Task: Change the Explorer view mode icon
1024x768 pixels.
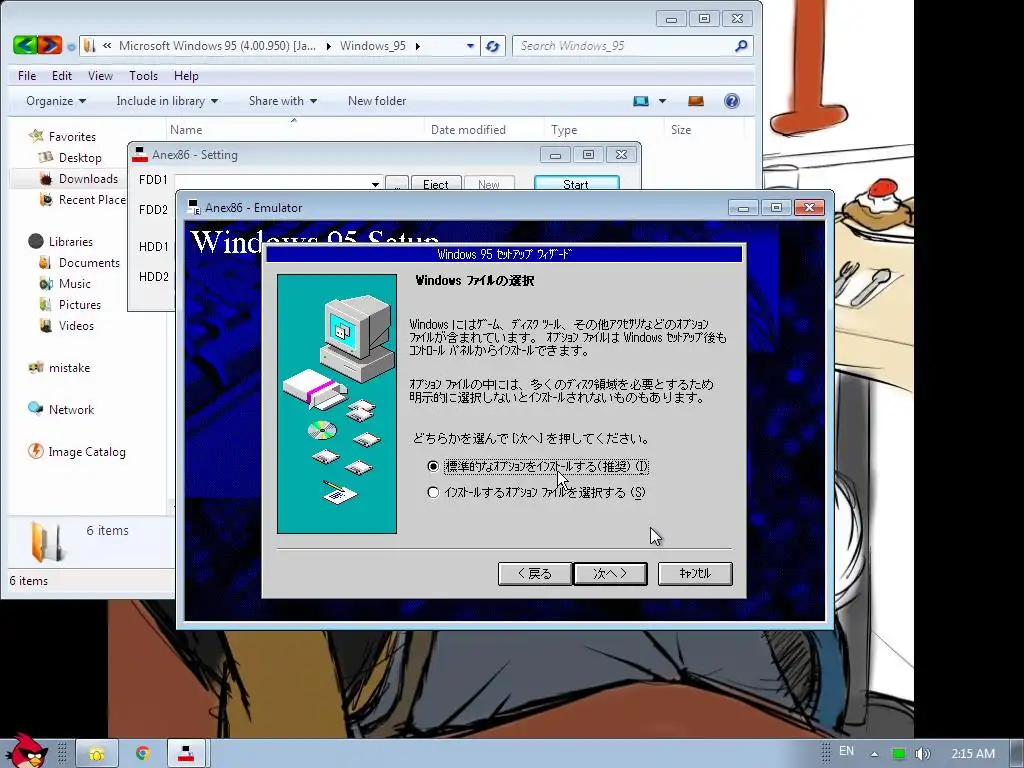Action: tap(641, 101)
